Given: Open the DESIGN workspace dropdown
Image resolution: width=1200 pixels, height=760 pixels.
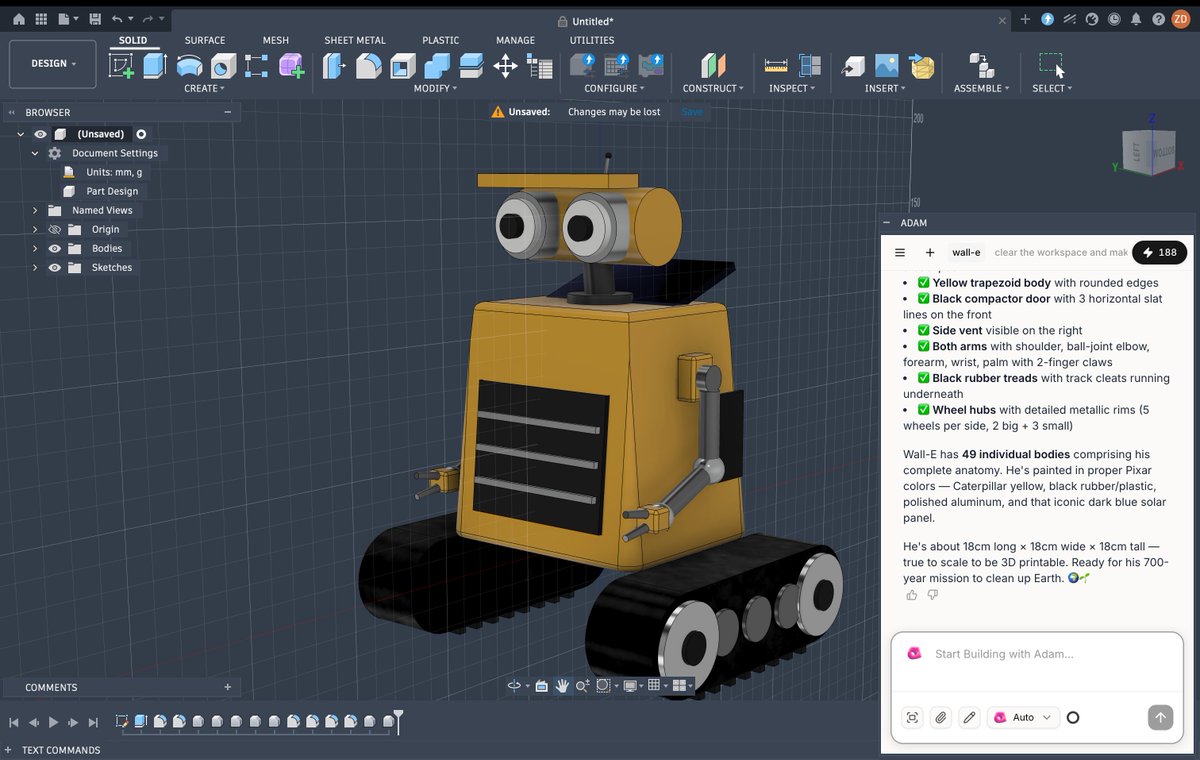Looking at the screenshot, I should (53, 64).
